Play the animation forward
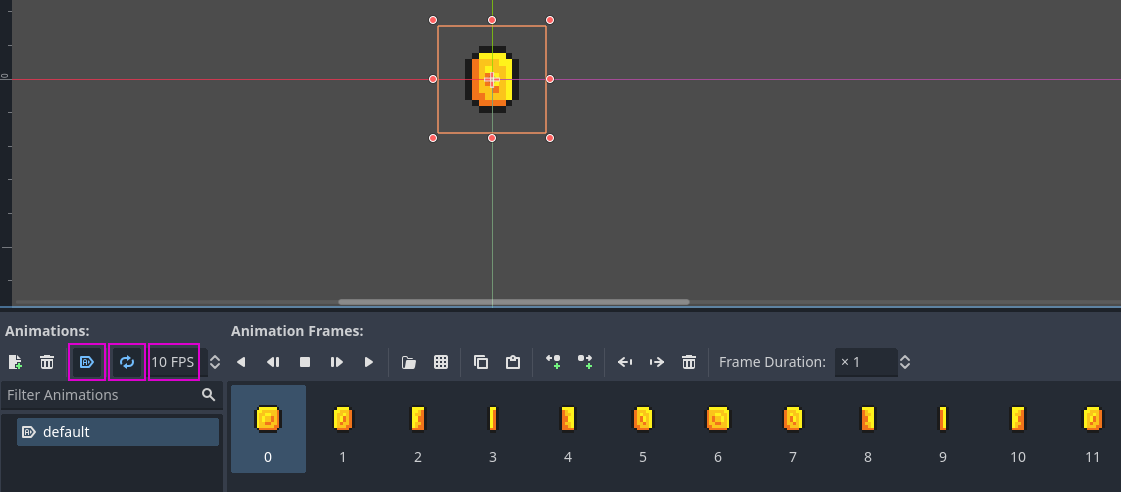Viewport: 1121px width, 492px height. click(369, 362)
